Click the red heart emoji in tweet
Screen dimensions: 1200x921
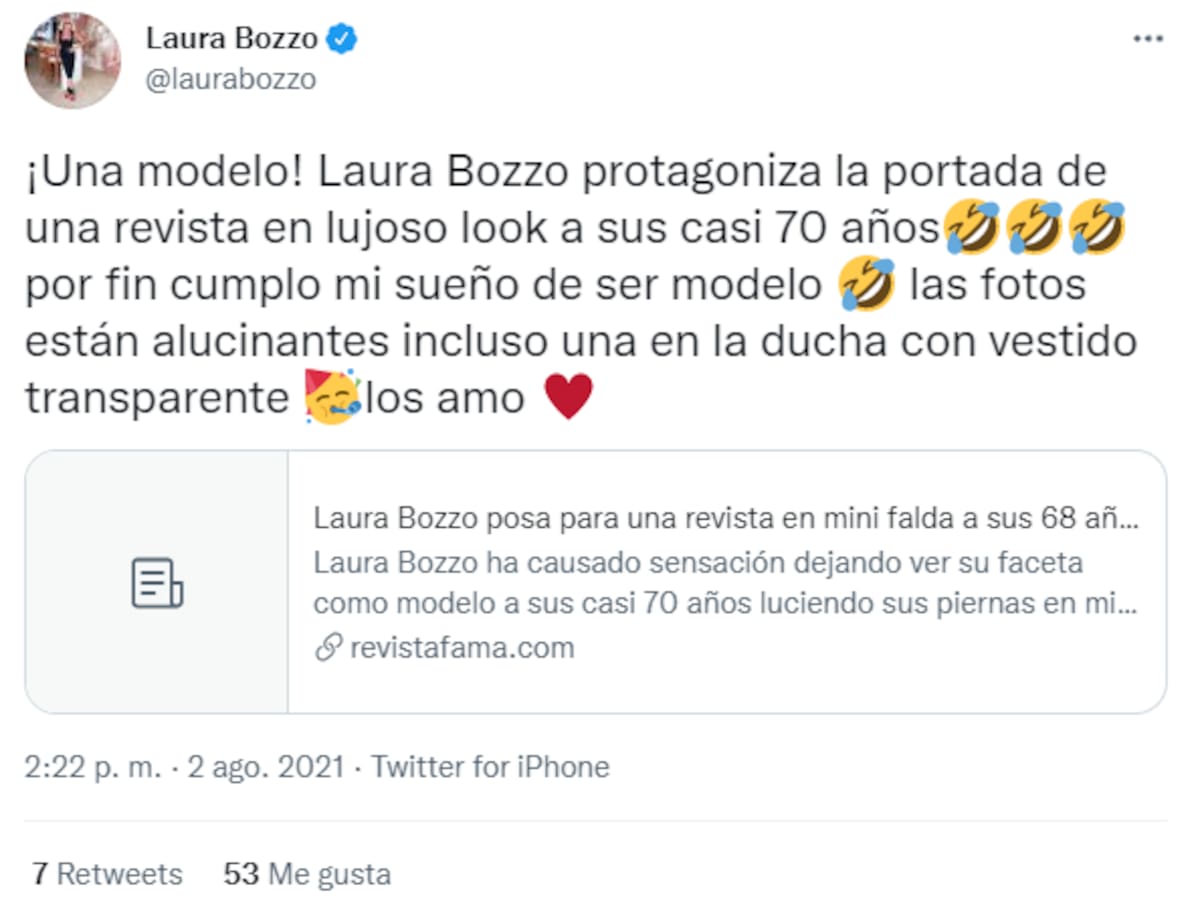pos(568,398)
